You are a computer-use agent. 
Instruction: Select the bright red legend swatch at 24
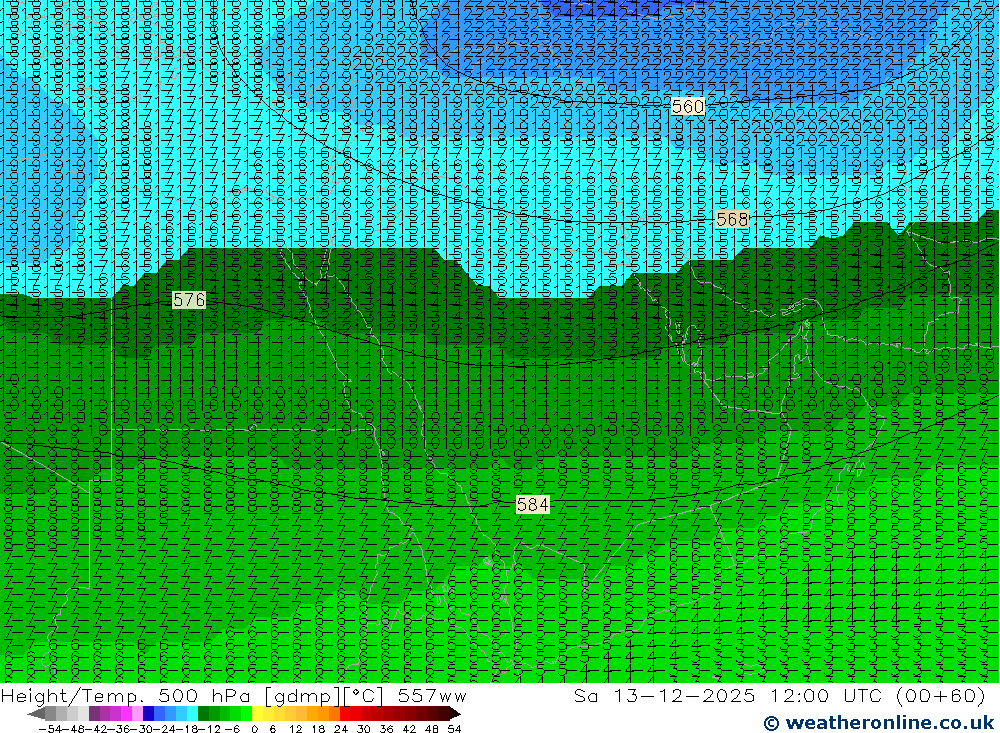coord(345,713)
